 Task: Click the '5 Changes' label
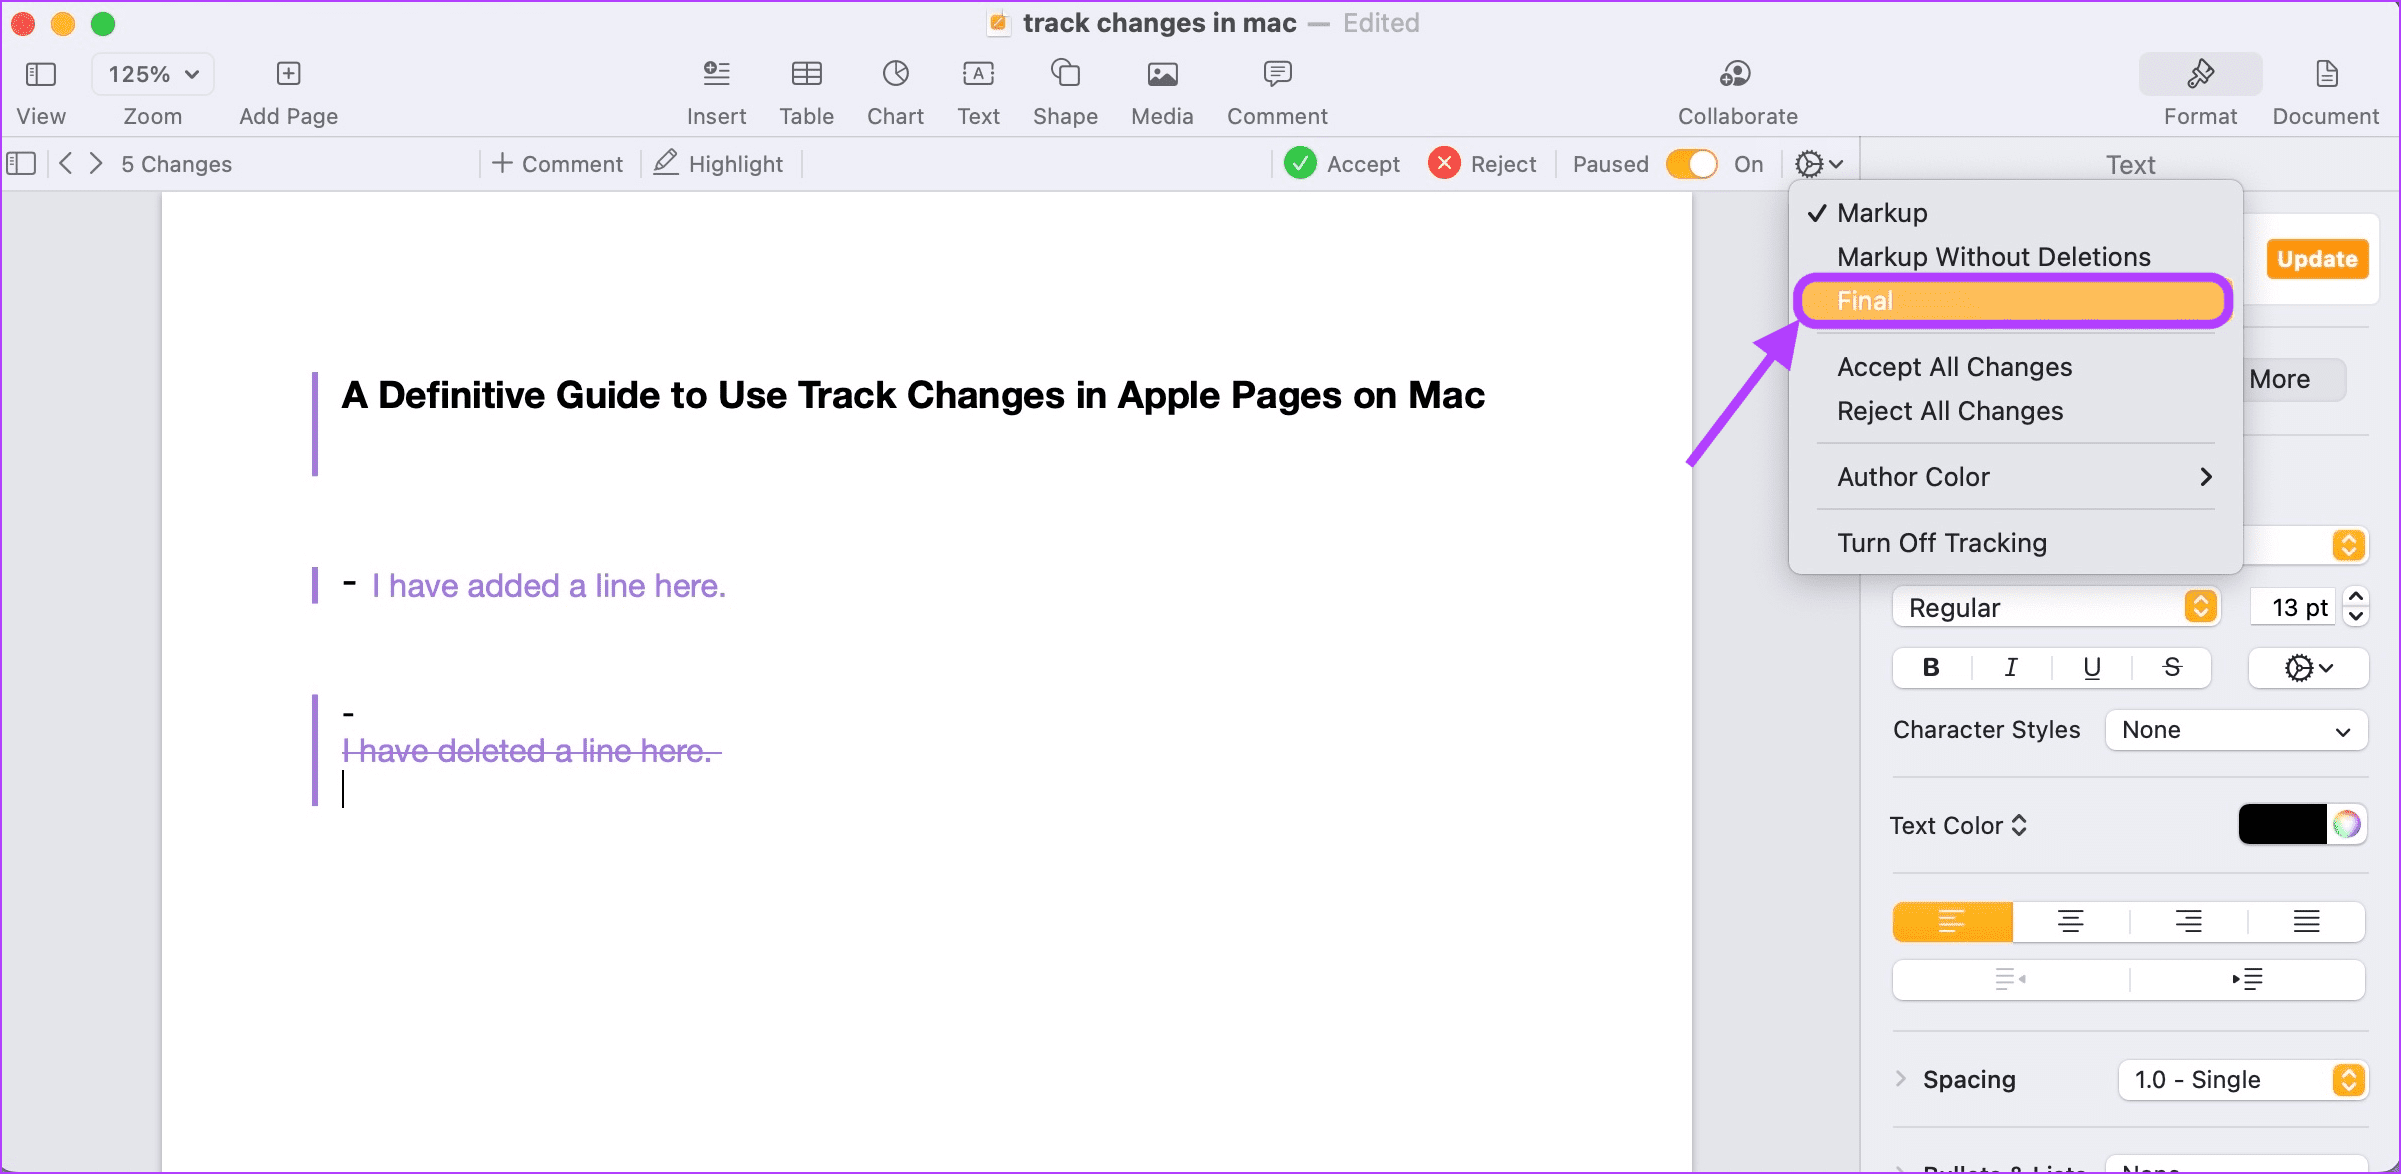coord(176,164)
